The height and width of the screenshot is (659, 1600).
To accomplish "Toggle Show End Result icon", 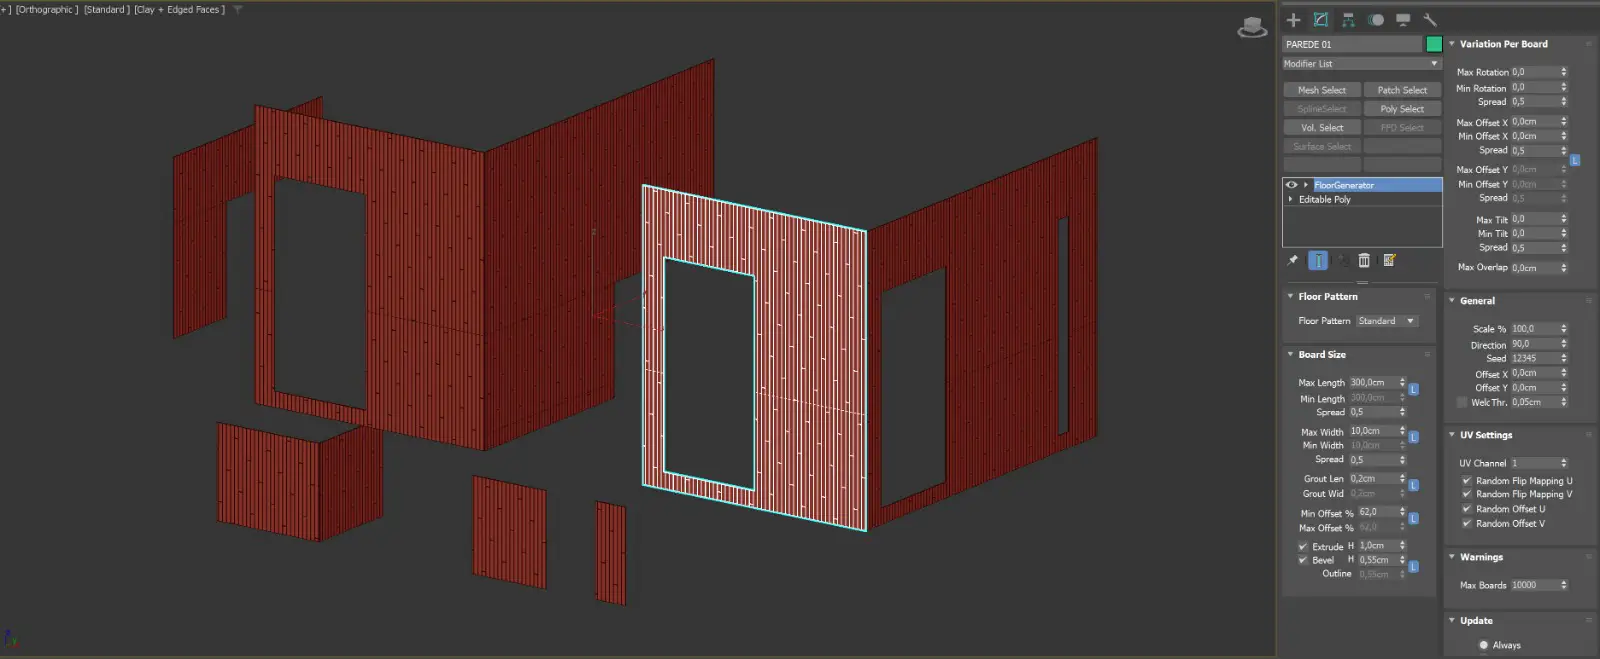I will tap(1318, 260).
